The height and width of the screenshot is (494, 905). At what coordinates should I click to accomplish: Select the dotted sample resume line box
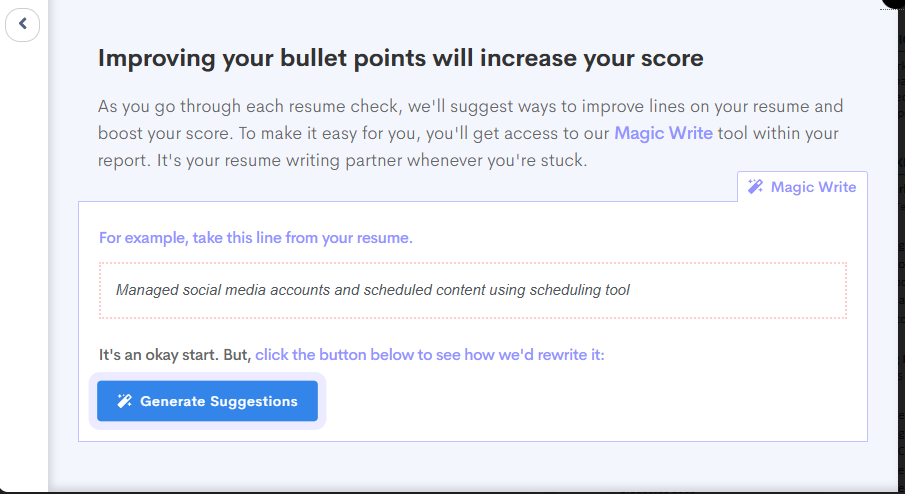pos(473,290)
